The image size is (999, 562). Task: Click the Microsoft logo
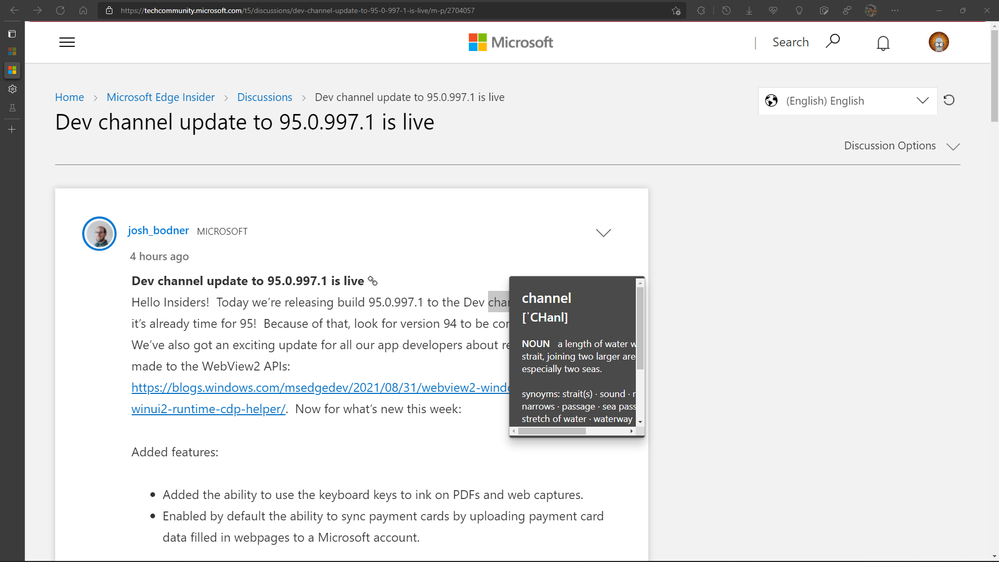click(511, 42)
